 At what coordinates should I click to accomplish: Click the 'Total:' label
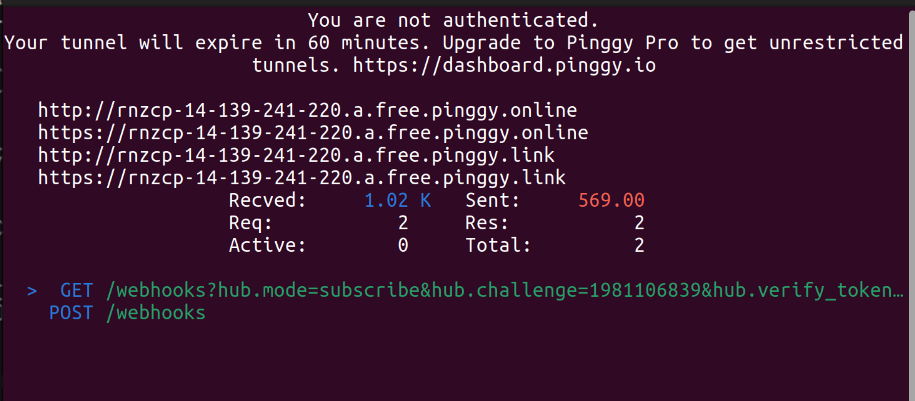(498, 246)
